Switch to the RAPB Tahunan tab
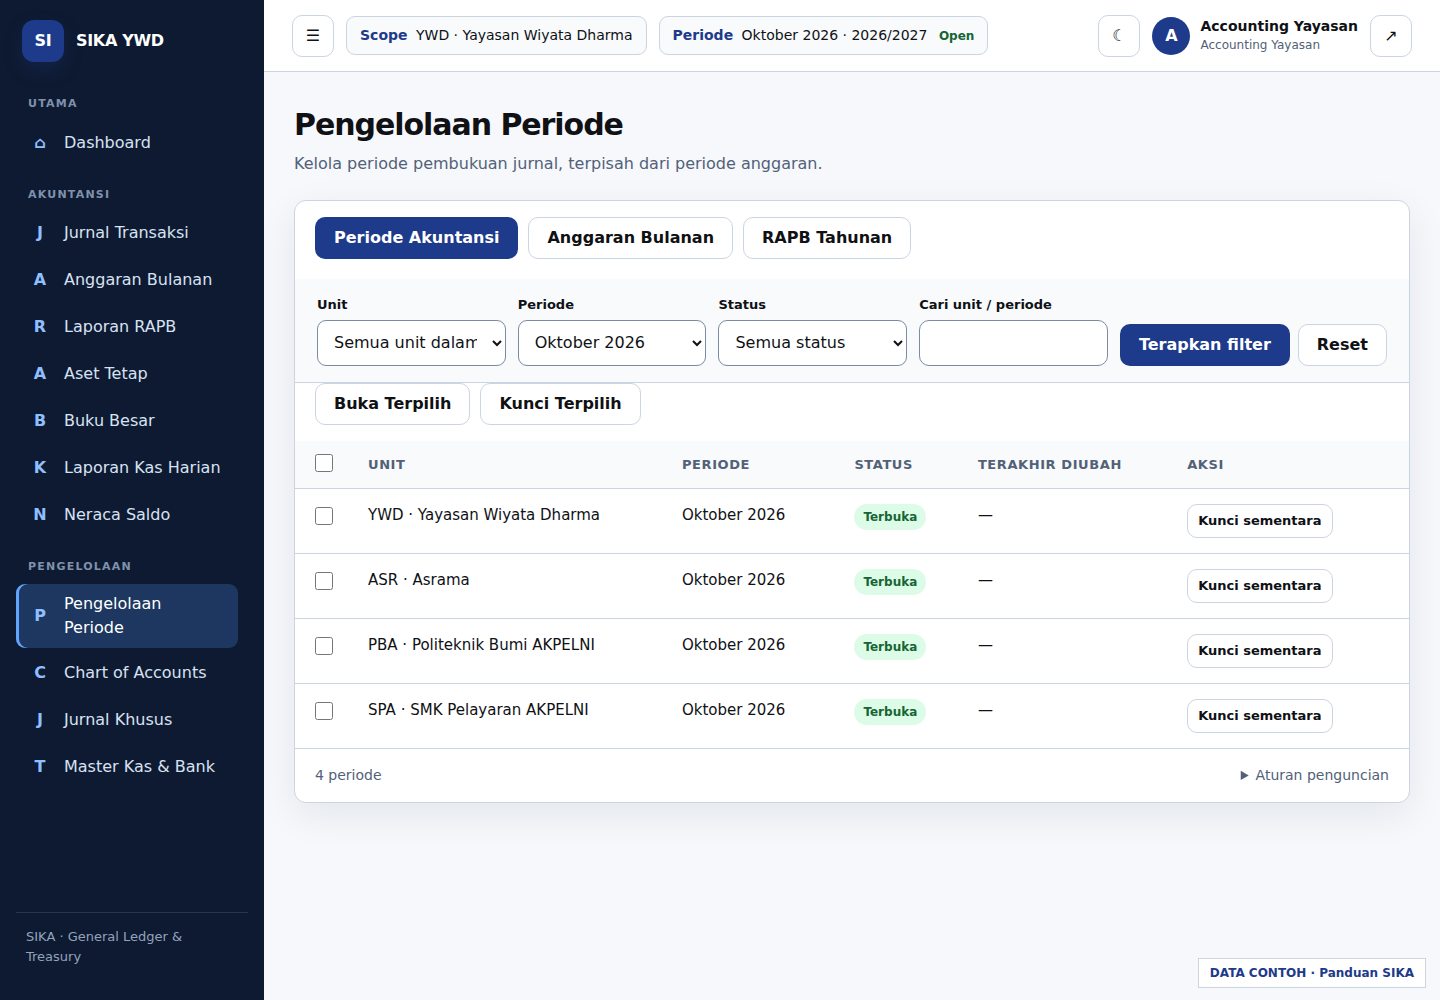1440x1000 pixels. [827, 238]
